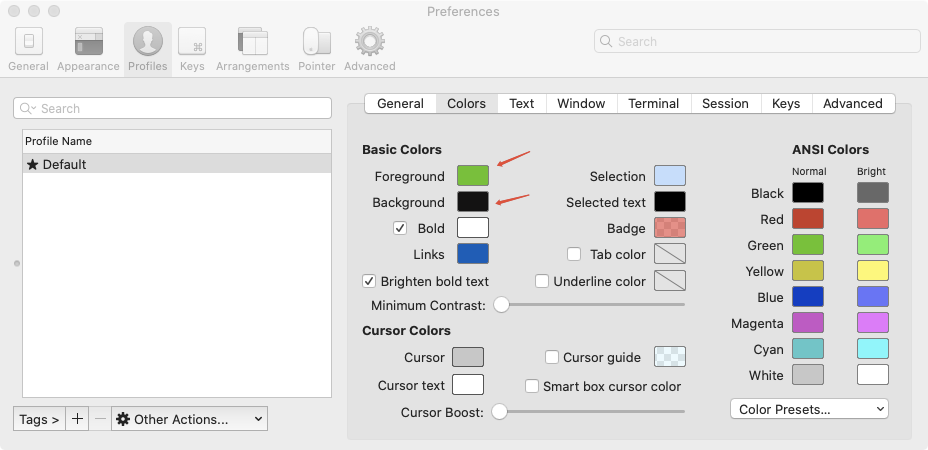
Task: Click the Minimum Contrast slider handle
Action: (x=501, y=305)
